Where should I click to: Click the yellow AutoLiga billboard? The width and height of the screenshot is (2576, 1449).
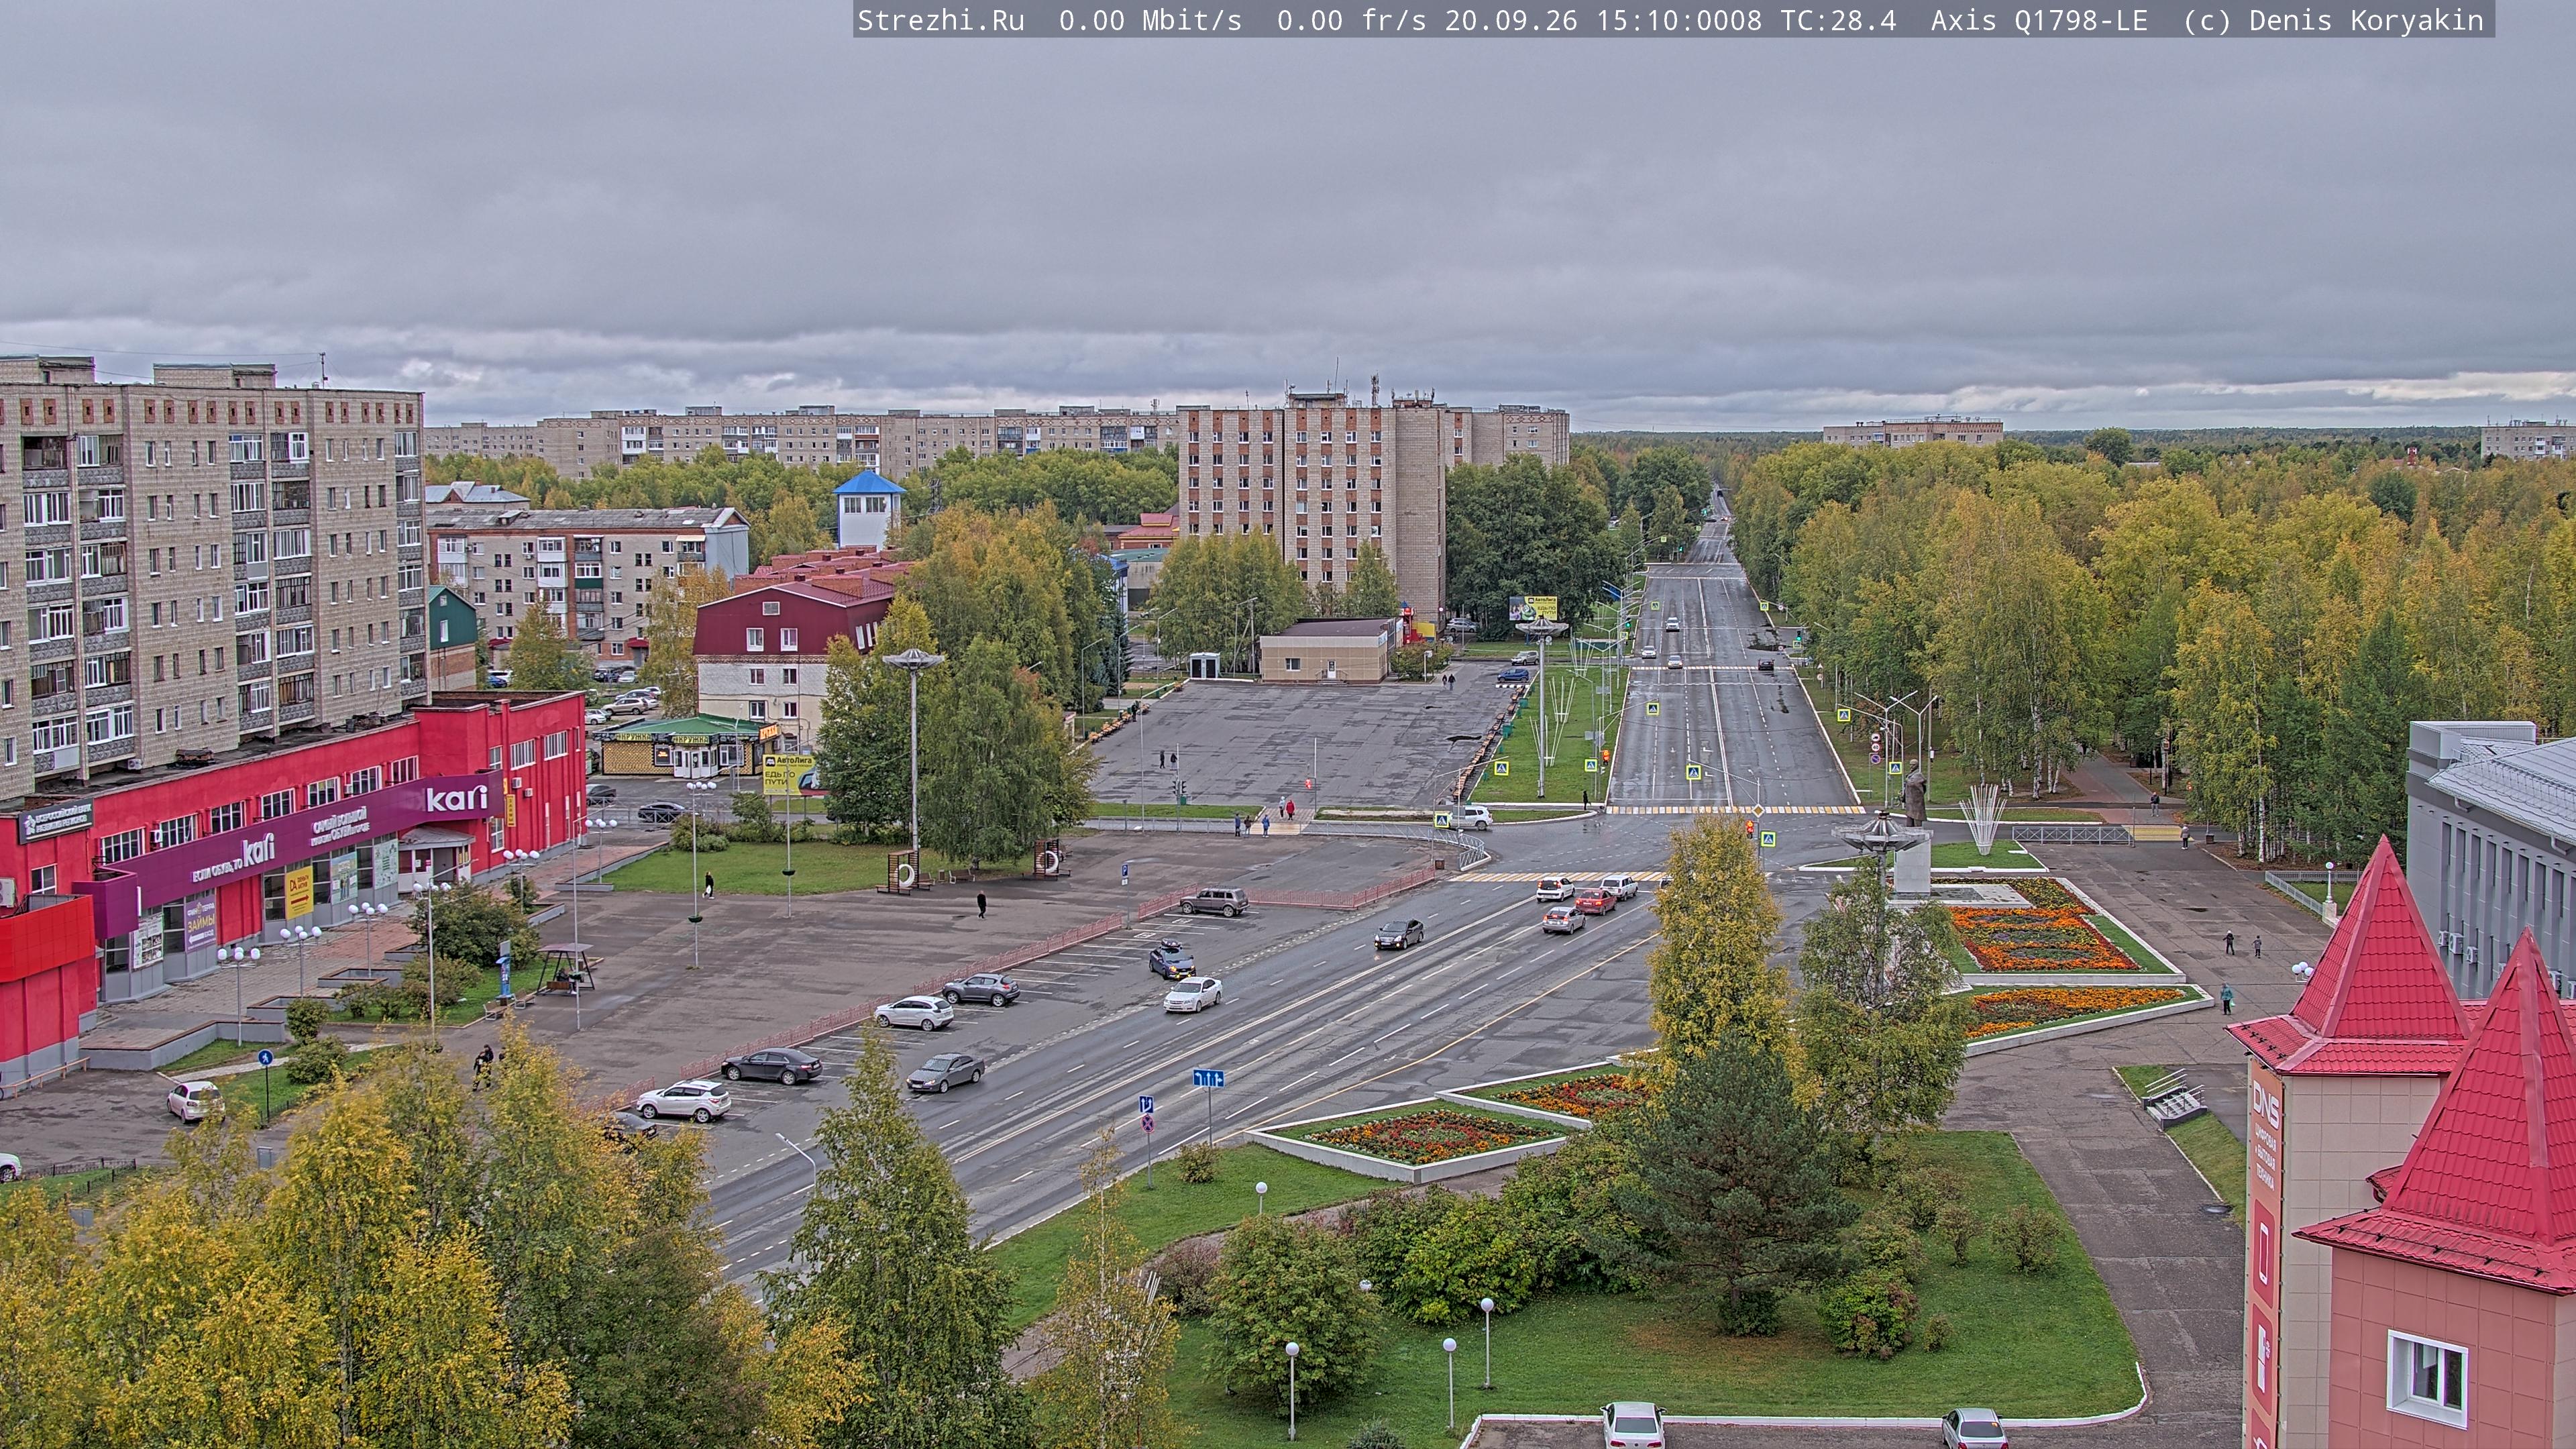coord(1532,607)
